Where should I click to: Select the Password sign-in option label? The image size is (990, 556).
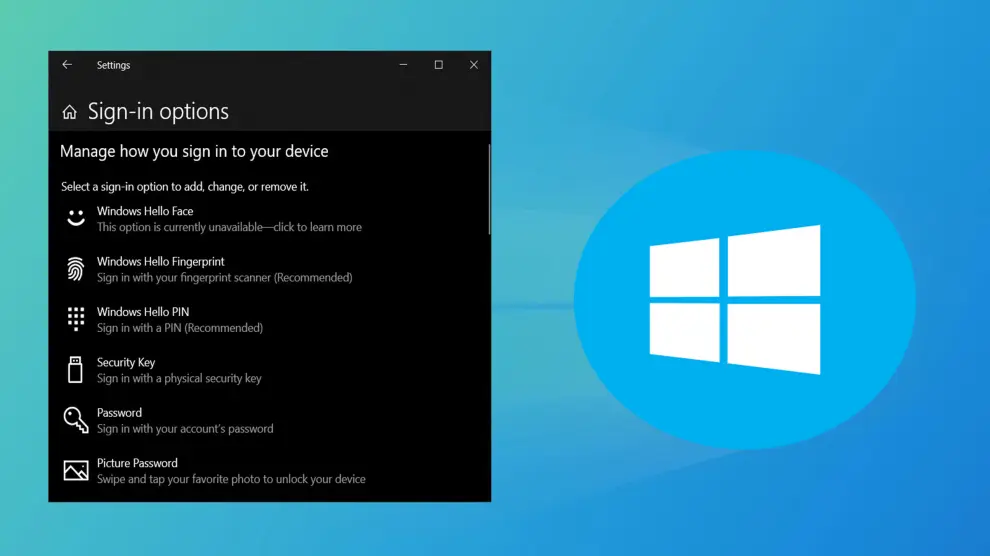pyautogui.click(x=119, y=413)
